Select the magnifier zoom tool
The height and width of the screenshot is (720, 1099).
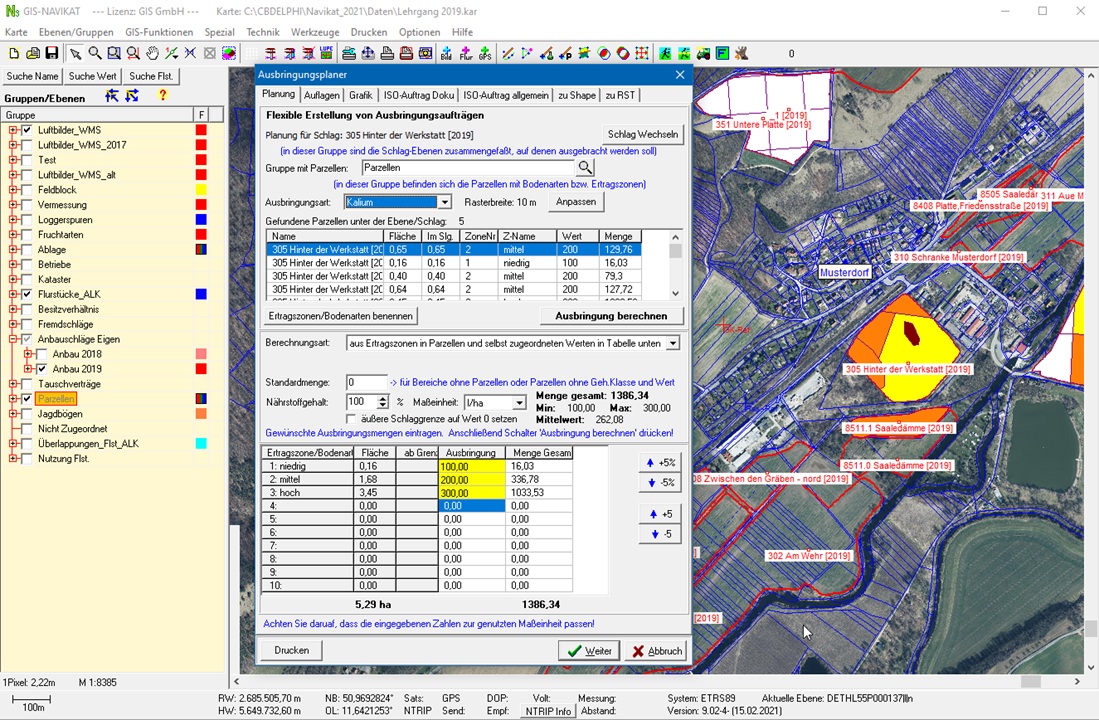pos(94,53)
